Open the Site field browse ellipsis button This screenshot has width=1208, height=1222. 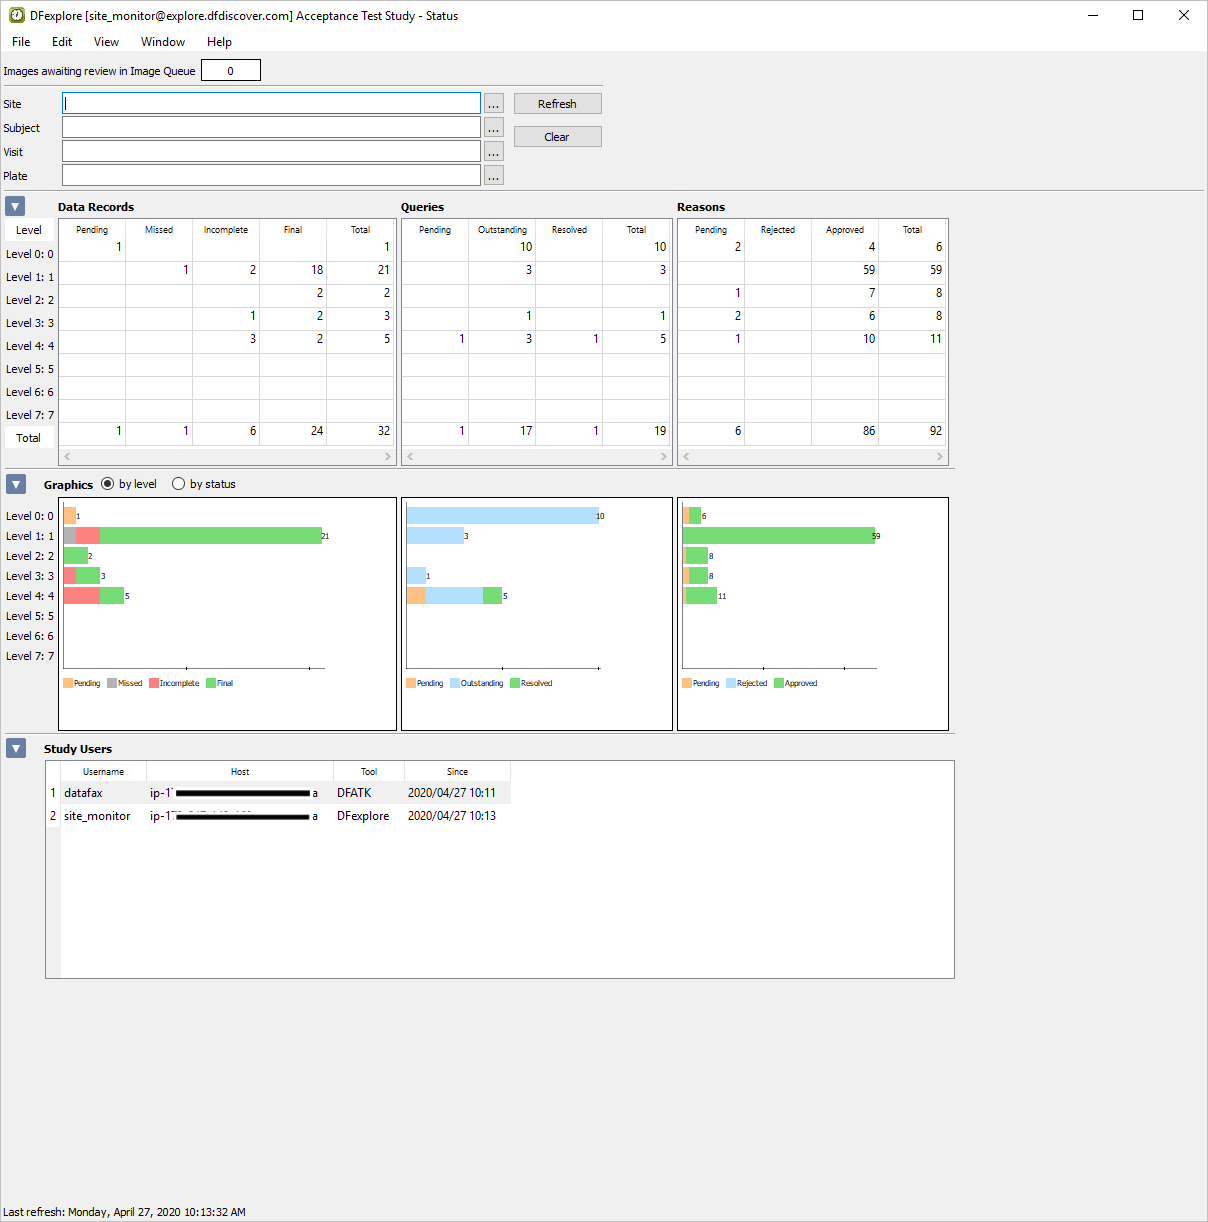[494, 104]
